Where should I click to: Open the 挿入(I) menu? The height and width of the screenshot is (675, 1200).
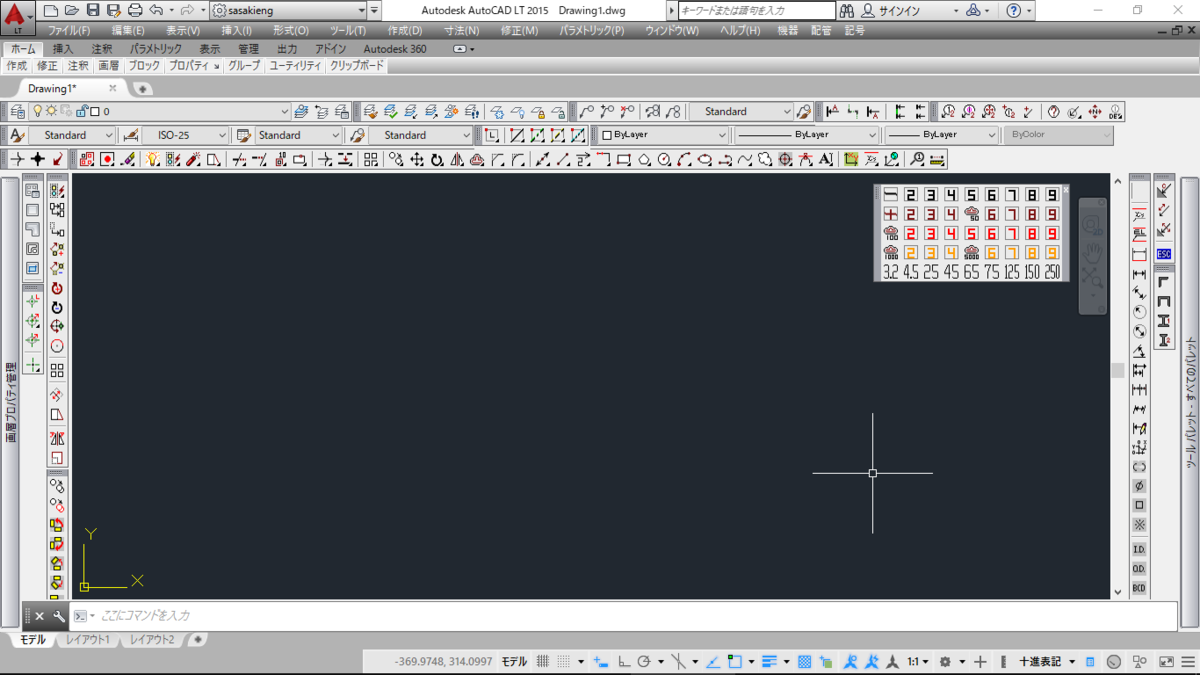click(x=237, y=30)
